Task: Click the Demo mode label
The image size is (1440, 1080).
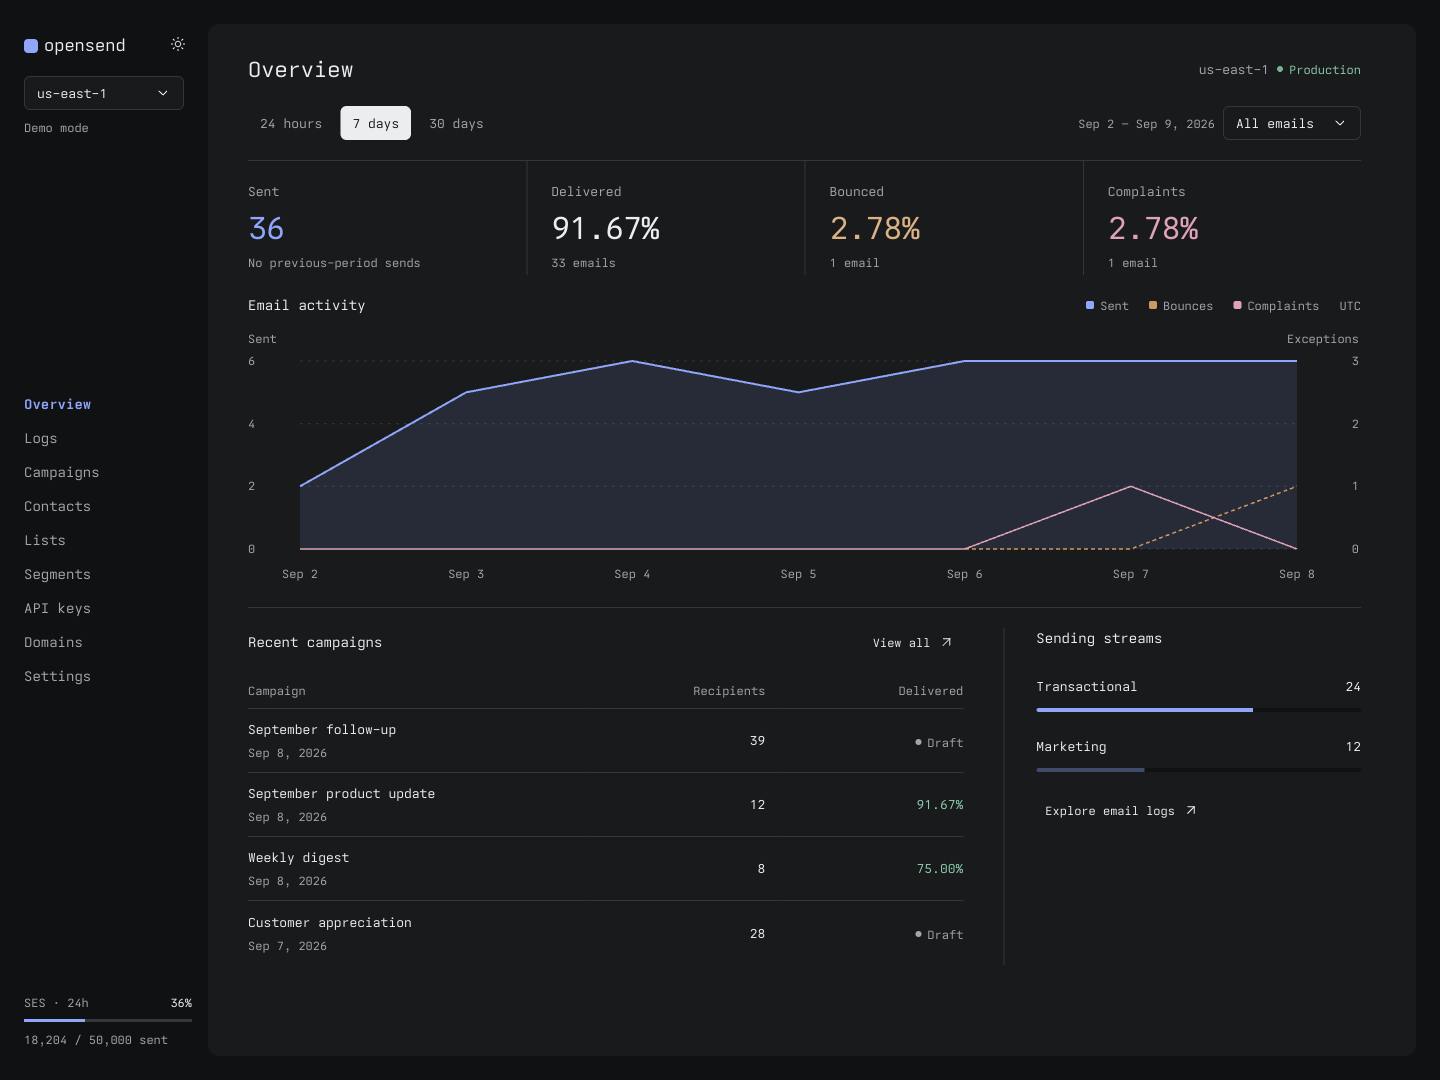Action: (x=56, y=128)
